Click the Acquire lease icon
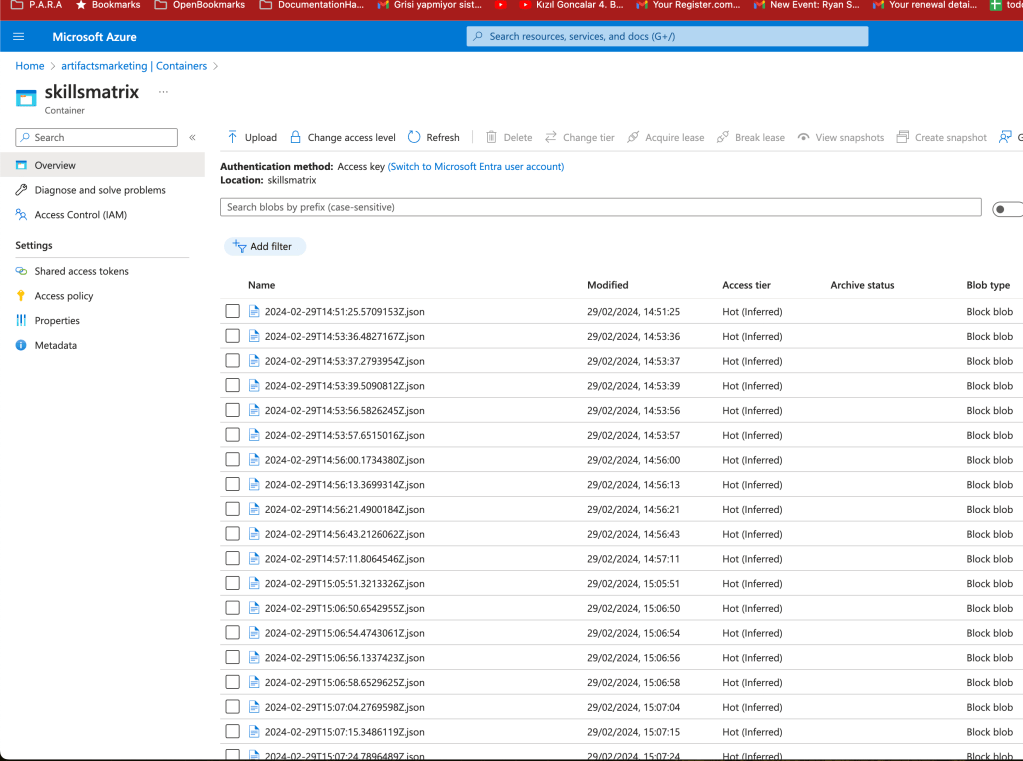 tap(633, 137)
